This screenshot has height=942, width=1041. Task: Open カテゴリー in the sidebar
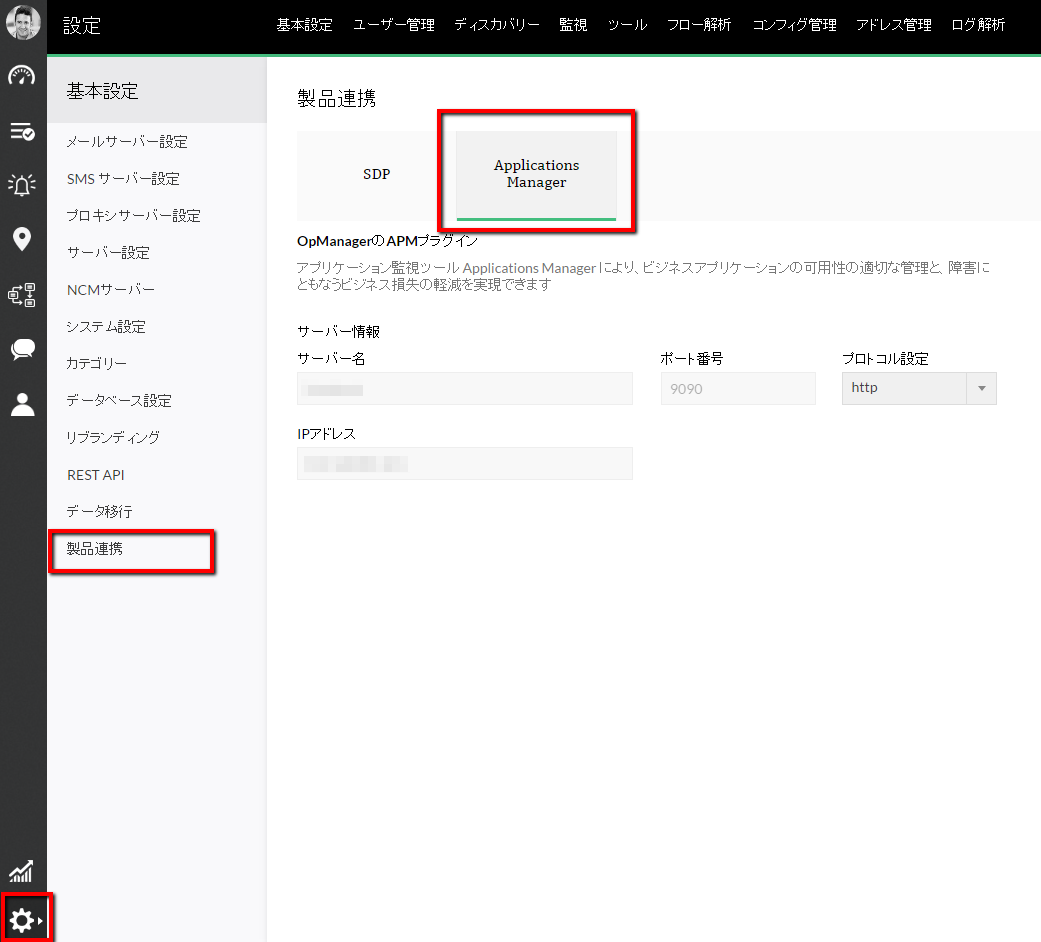(96, 364)
